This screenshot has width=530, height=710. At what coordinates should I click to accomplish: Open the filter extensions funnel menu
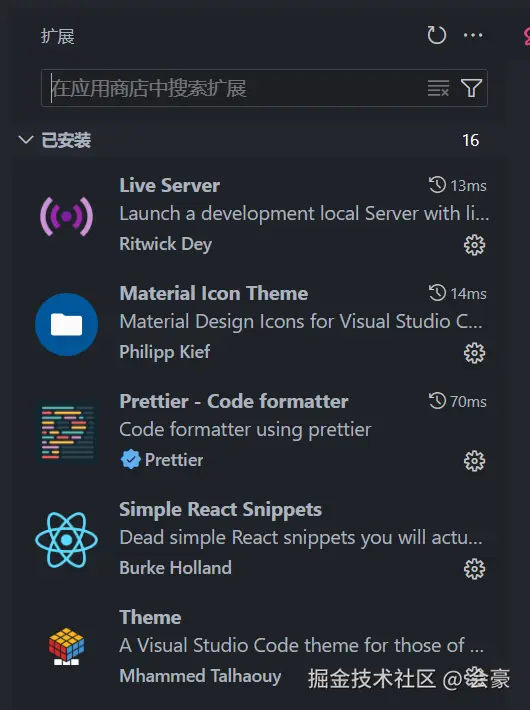click(471, 88)
